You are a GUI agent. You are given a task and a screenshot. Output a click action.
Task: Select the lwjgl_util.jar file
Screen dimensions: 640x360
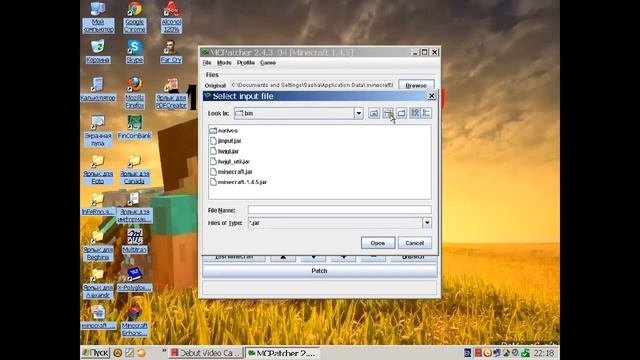(x=229, y=162)
